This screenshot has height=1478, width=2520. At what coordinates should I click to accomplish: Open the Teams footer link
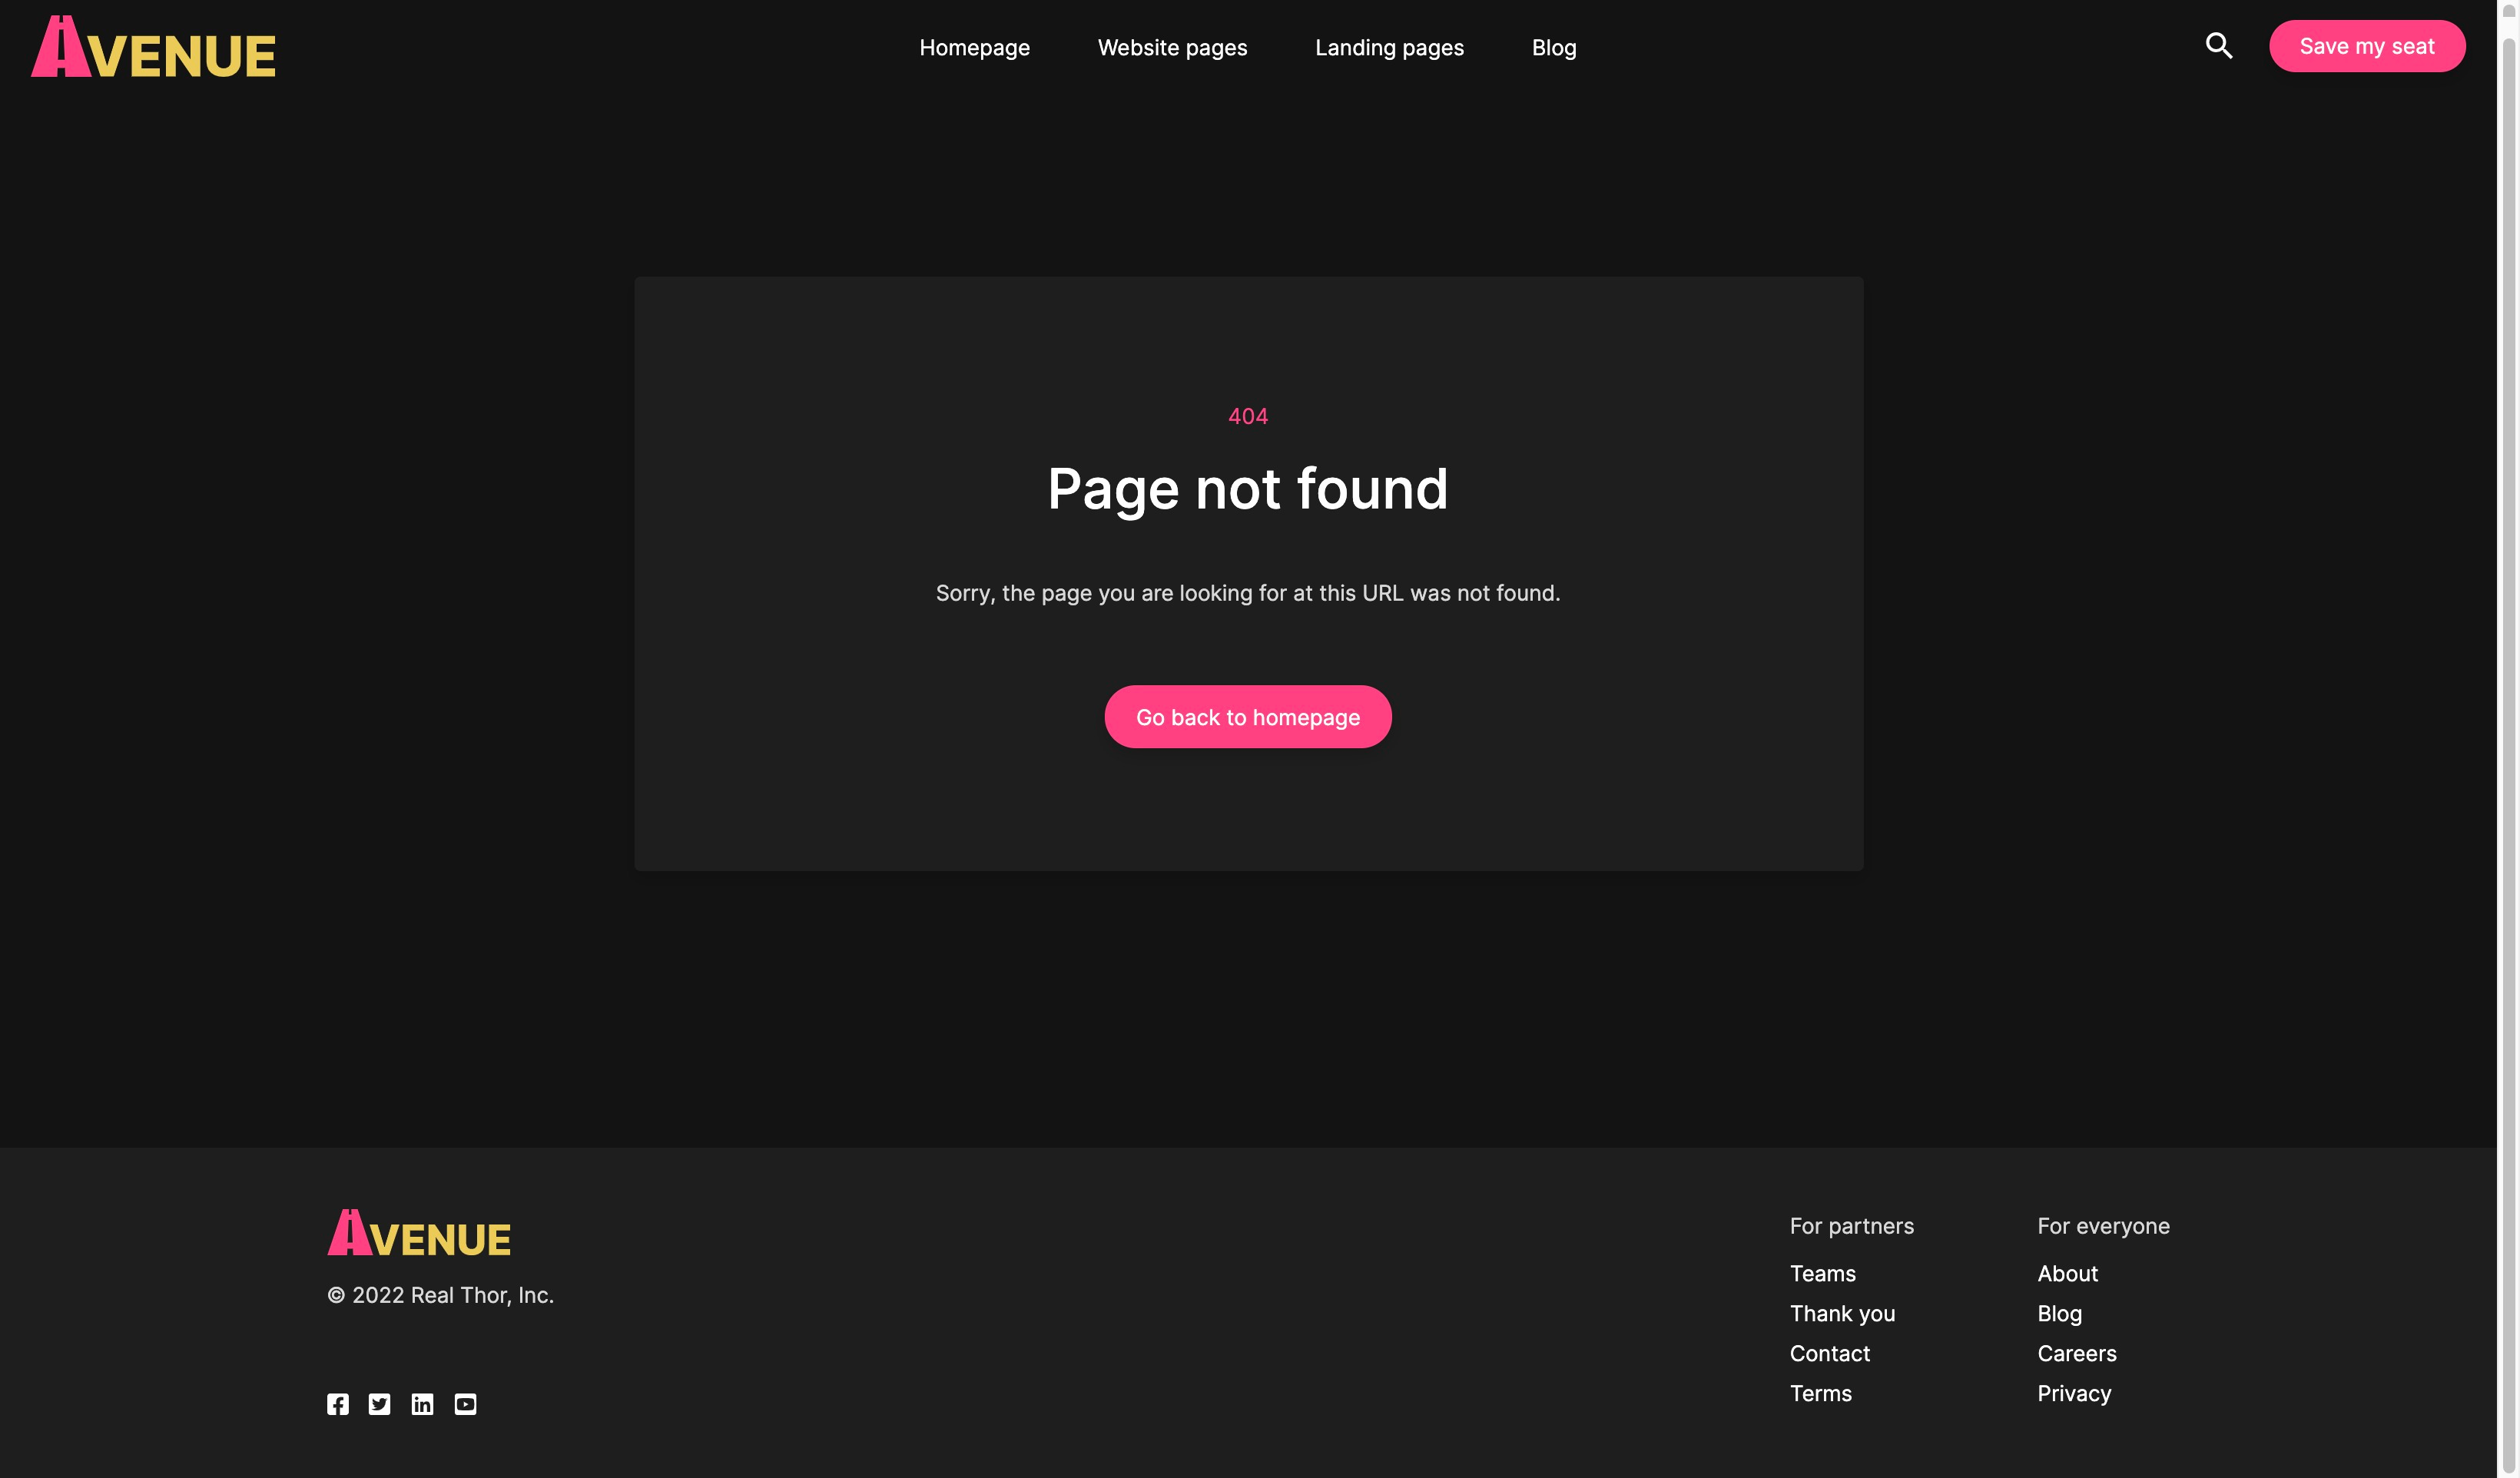pyautogui.click(x=1822, y=1273)
